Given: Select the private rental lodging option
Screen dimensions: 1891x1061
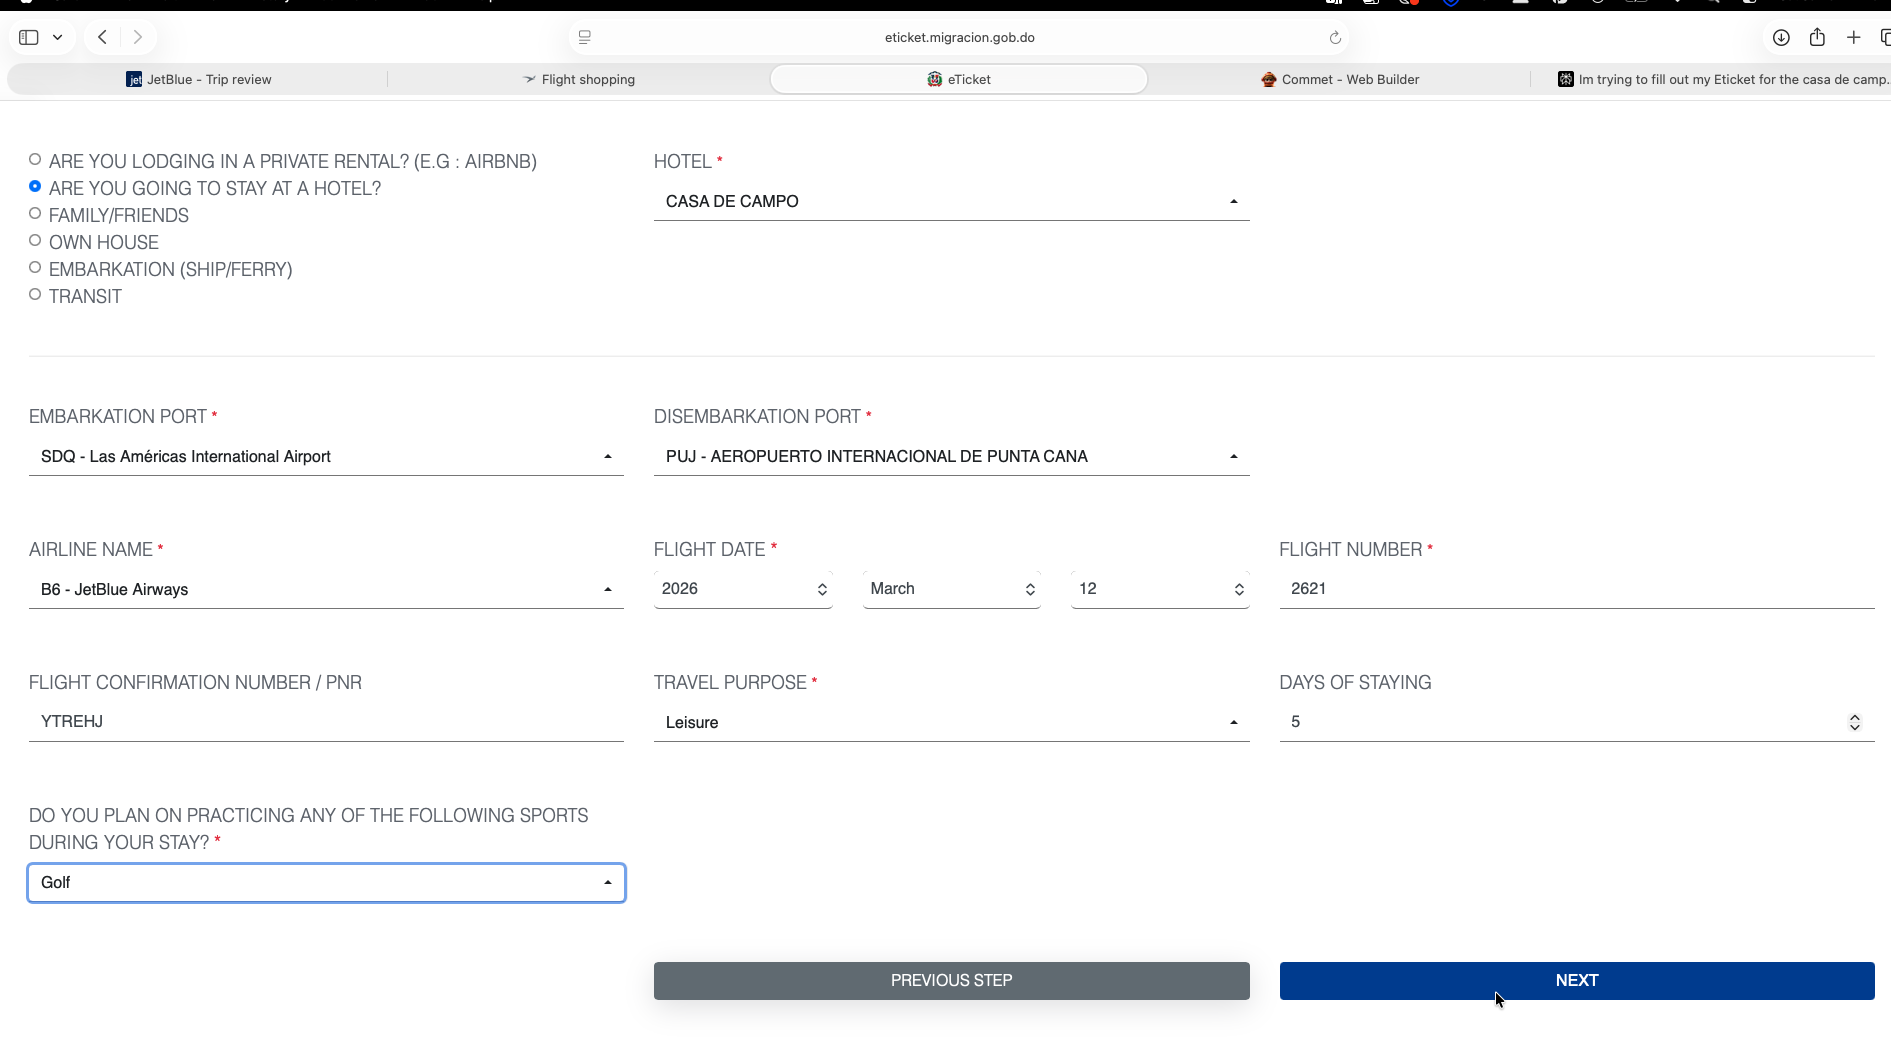Looking at the screenshot, I should pos(35,159).
